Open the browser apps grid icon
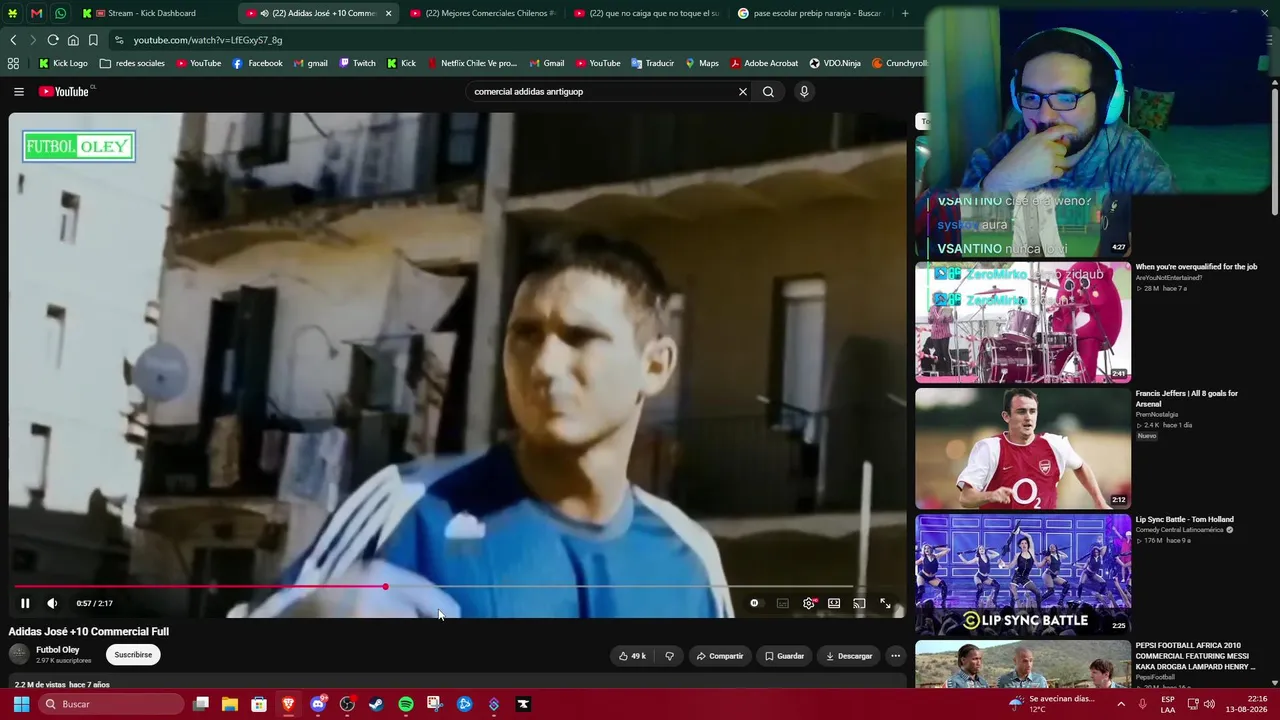The width and height of the screenshot is (1280, 720). tap(13, 63)
